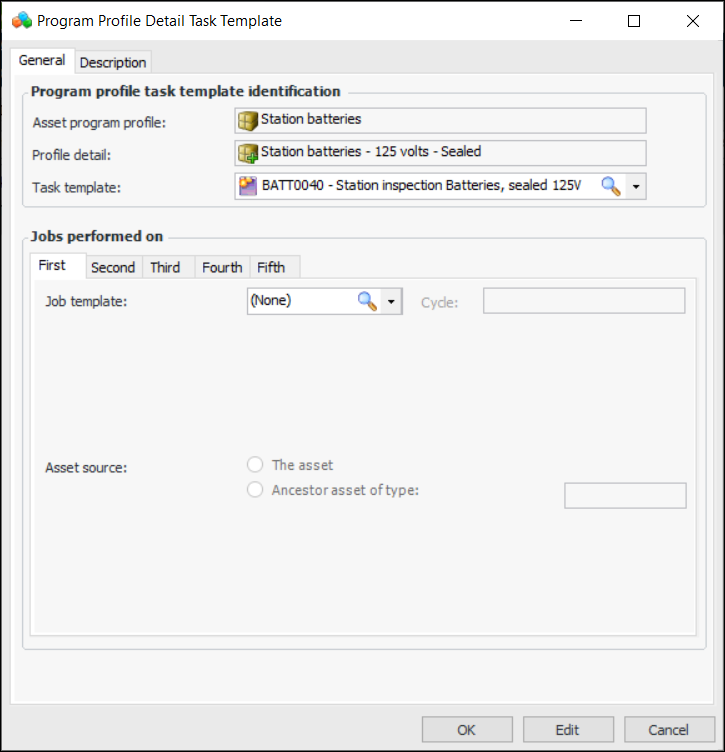Maximize the Program Profile Detail window
725x752 pixels.
[634, 21]
